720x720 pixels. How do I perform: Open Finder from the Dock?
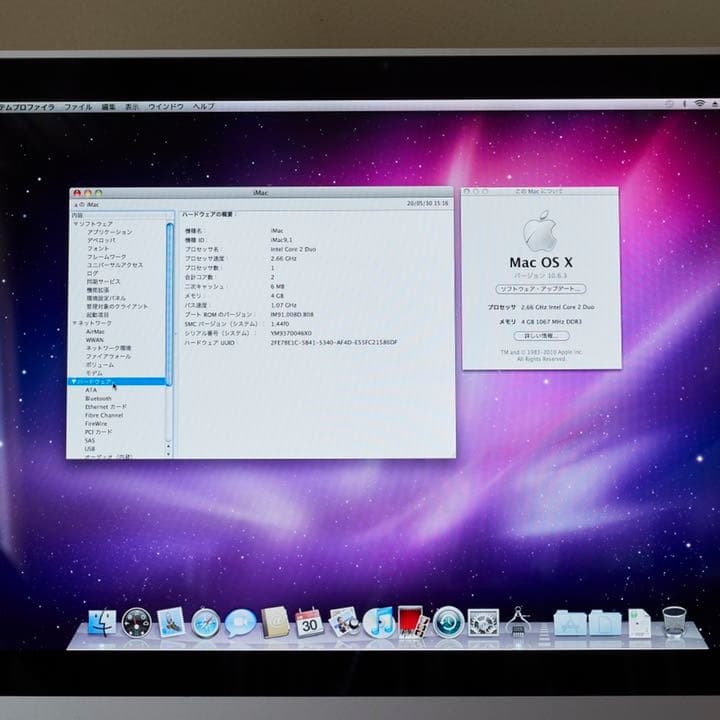pos(102,623)
